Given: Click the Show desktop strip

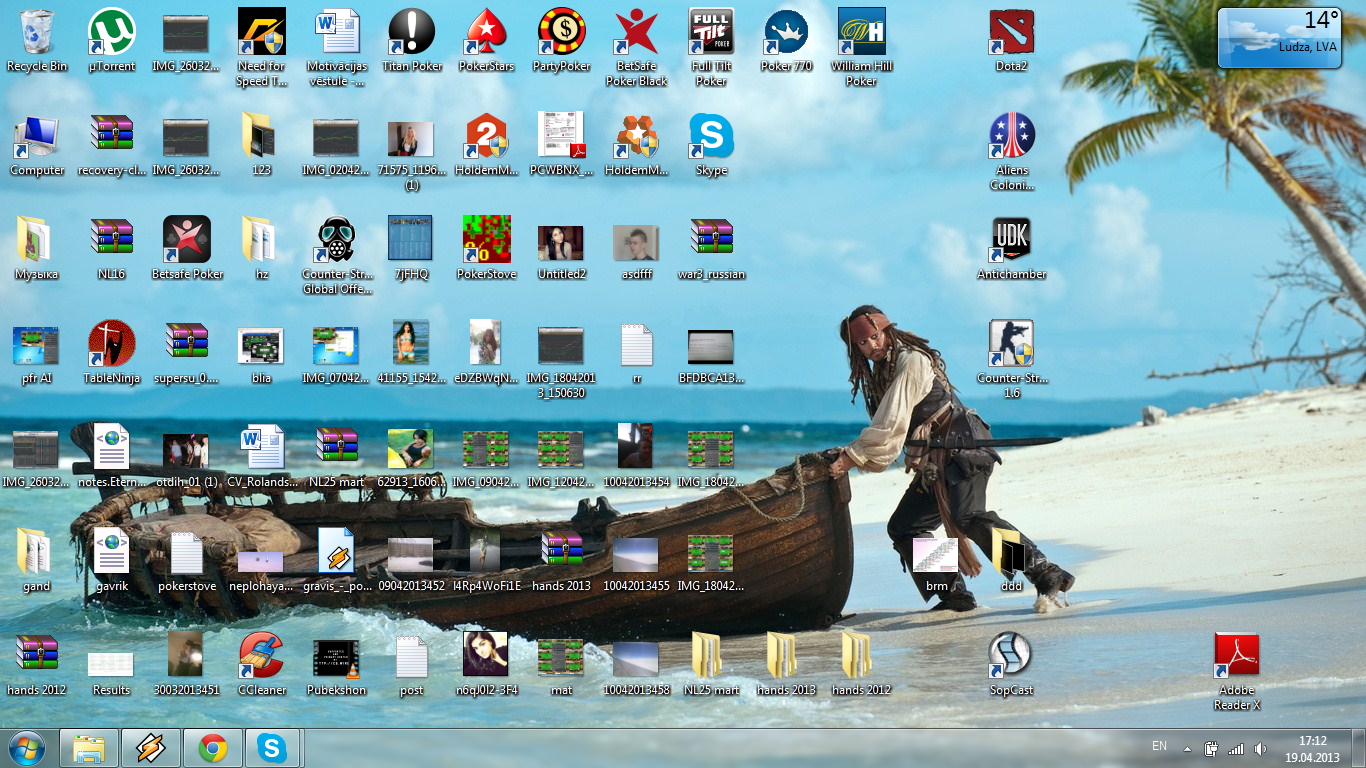Looking at the screenshot, I should pyautogui.click(x=1359, y=748).
